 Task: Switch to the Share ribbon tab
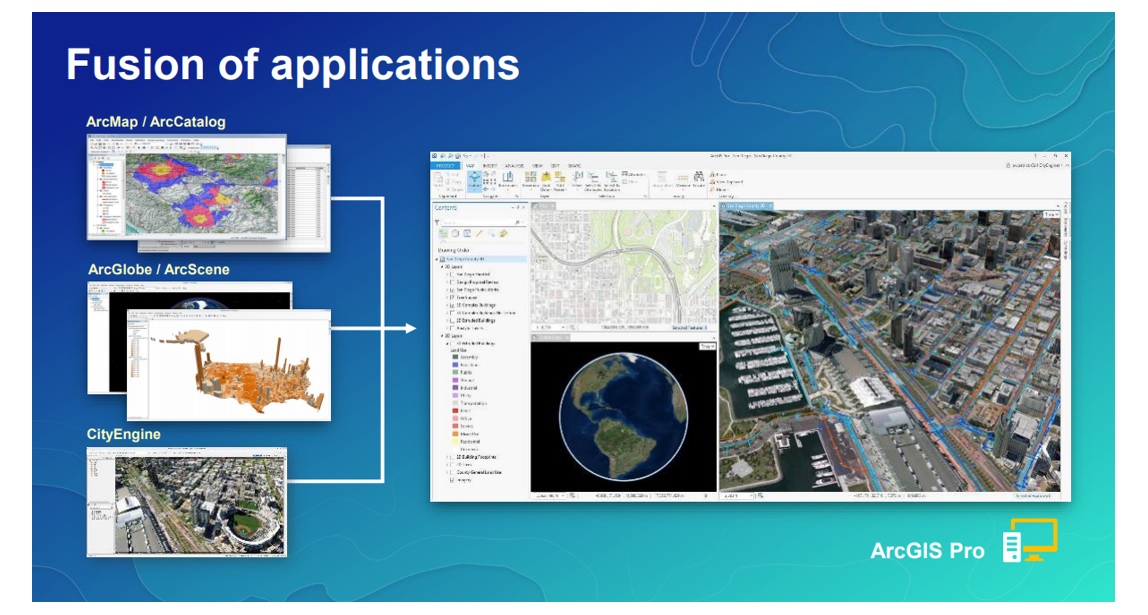(575, 165)
